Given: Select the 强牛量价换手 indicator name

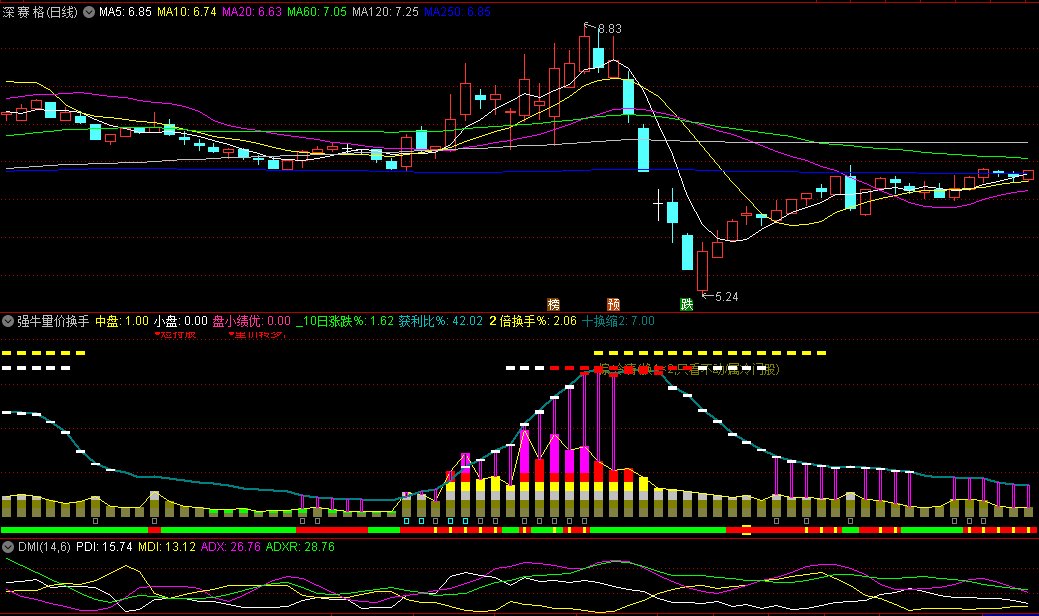Looking at the screenshot, I should click(x=53, y=321).
